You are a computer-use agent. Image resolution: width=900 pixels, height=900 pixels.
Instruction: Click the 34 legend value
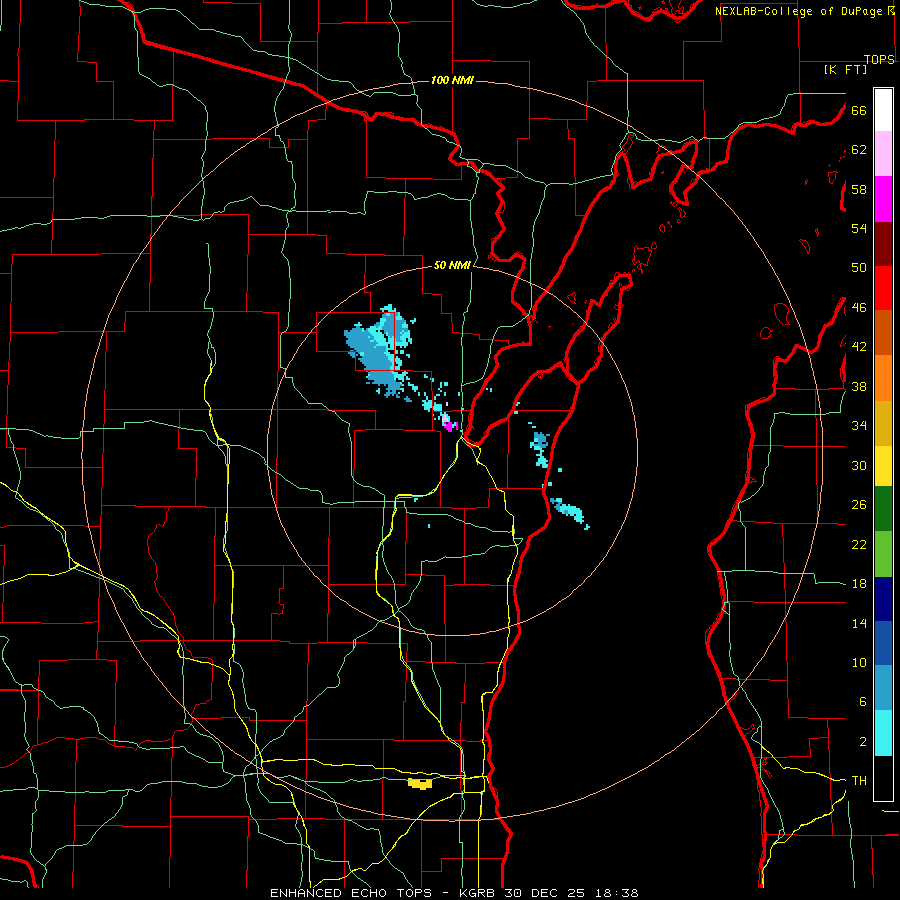click(x=859, y=426)
